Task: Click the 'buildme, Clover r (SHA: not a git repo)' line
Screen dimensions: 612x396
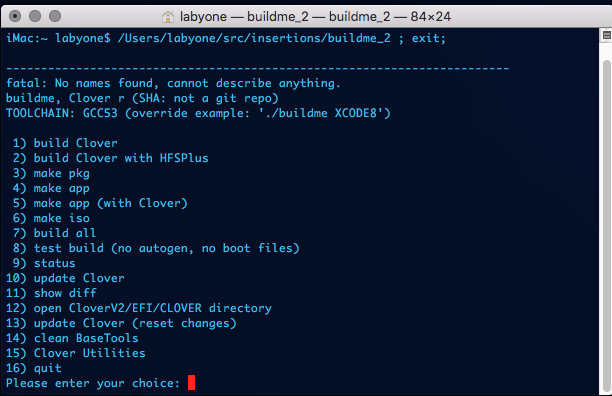Action: (142, 98)
